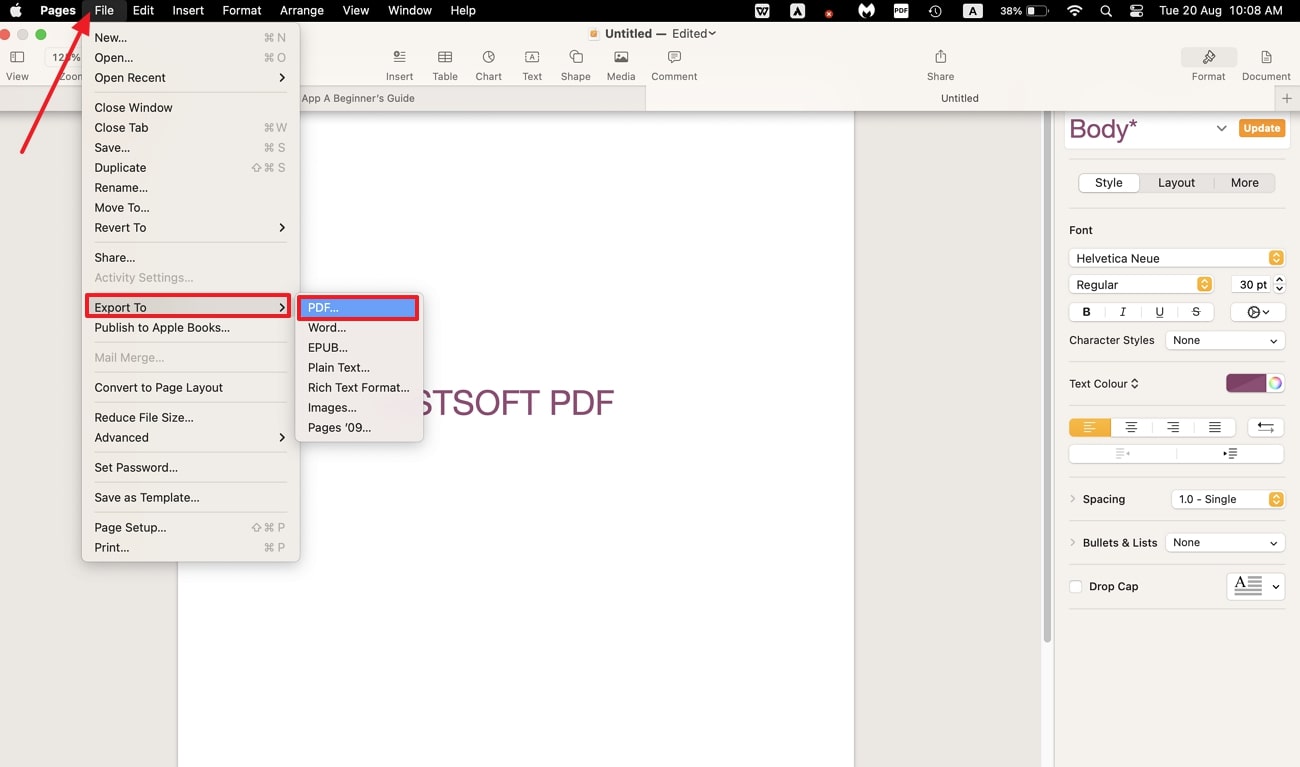This screenshot has height=767, width=1300.
Task: Expand the Bullets & Lists section
Action: 1074,542
